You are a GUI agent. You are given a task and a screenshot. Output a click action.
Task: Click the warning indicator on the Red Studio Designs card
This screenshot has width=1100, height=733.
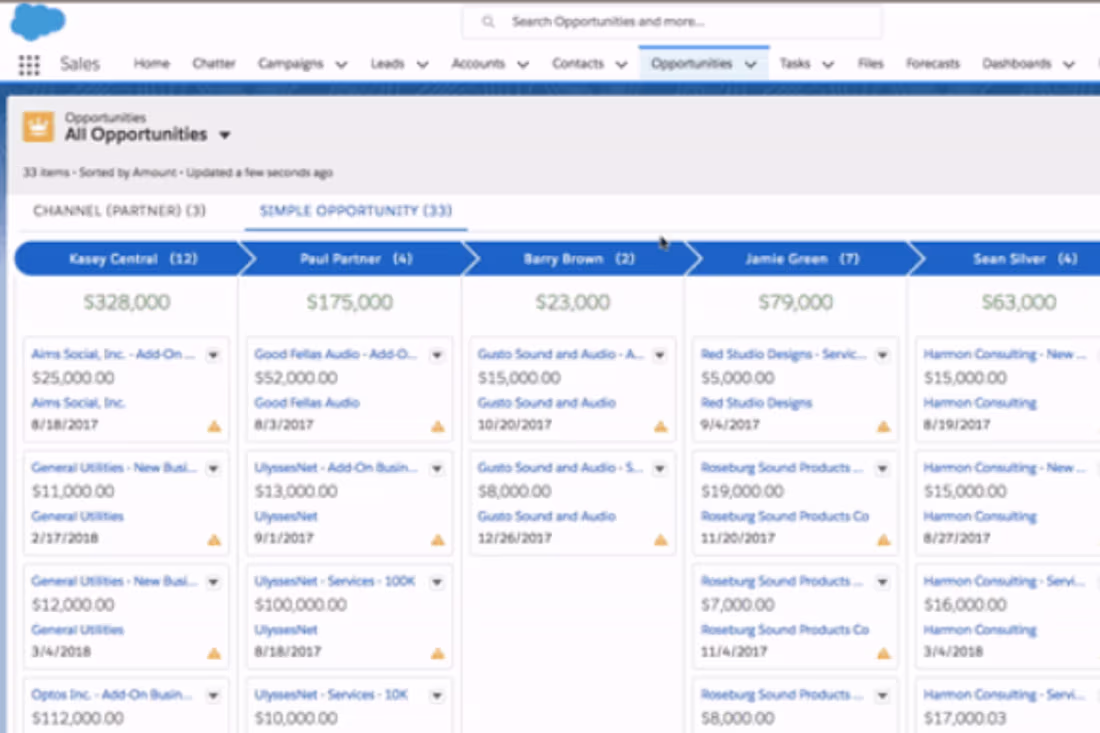pyautogui.click(x=883, y=426)
